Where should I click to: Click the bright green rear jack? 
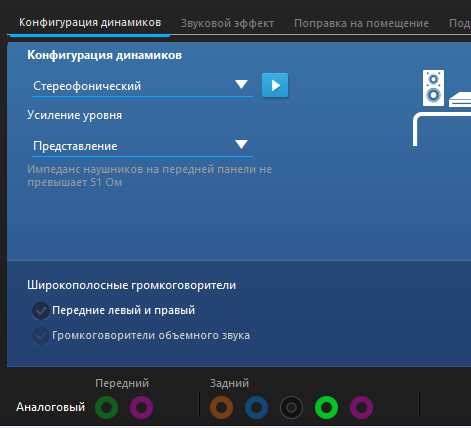tap(326, 407)
